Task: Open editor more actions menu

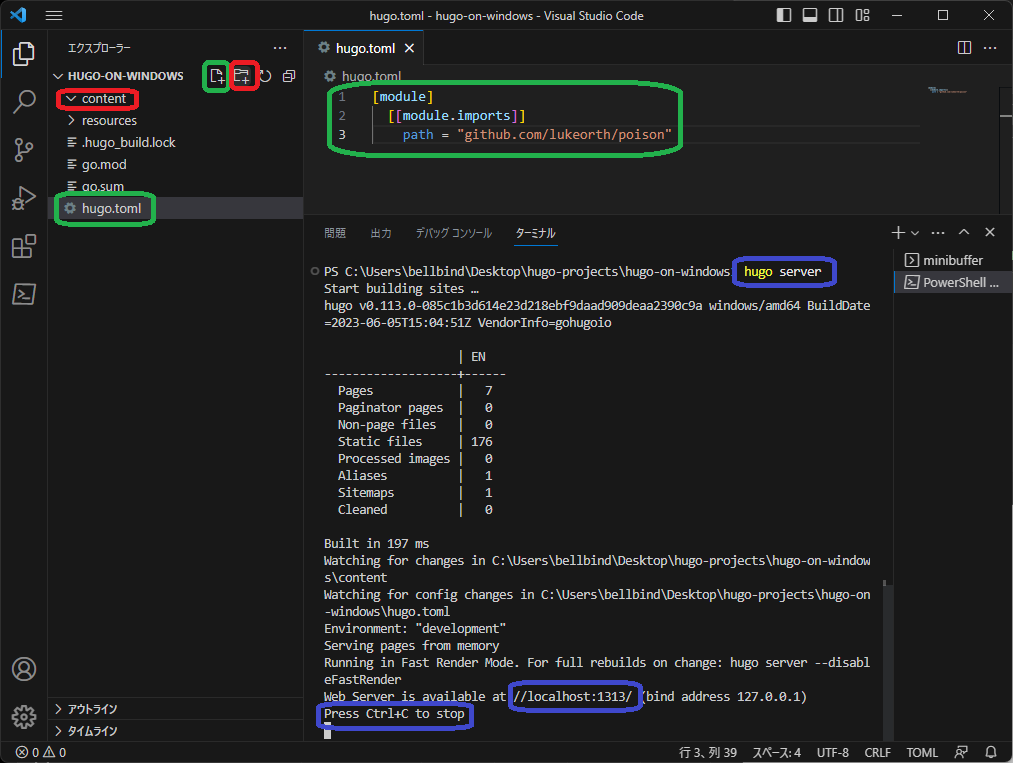Action: point(990,48)
